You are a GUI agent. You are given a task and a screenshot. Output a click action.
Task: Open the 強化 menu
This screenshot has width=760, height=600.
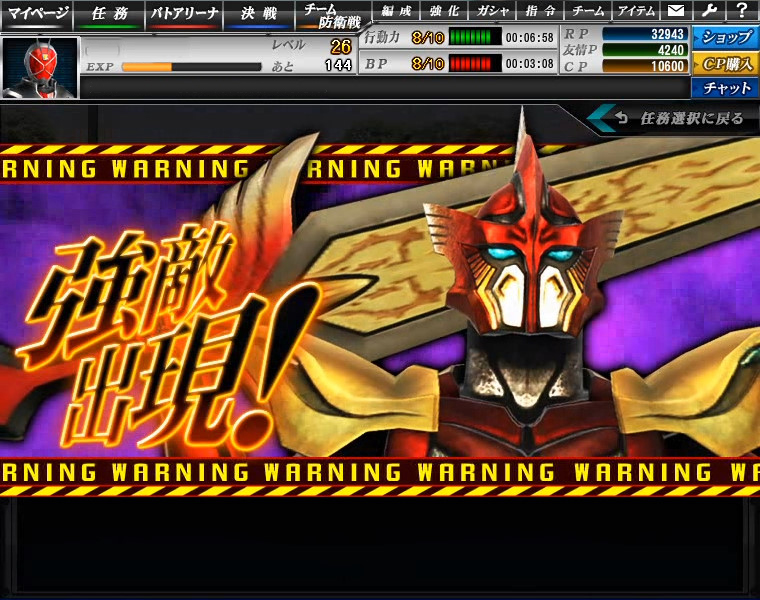[444, 11]
